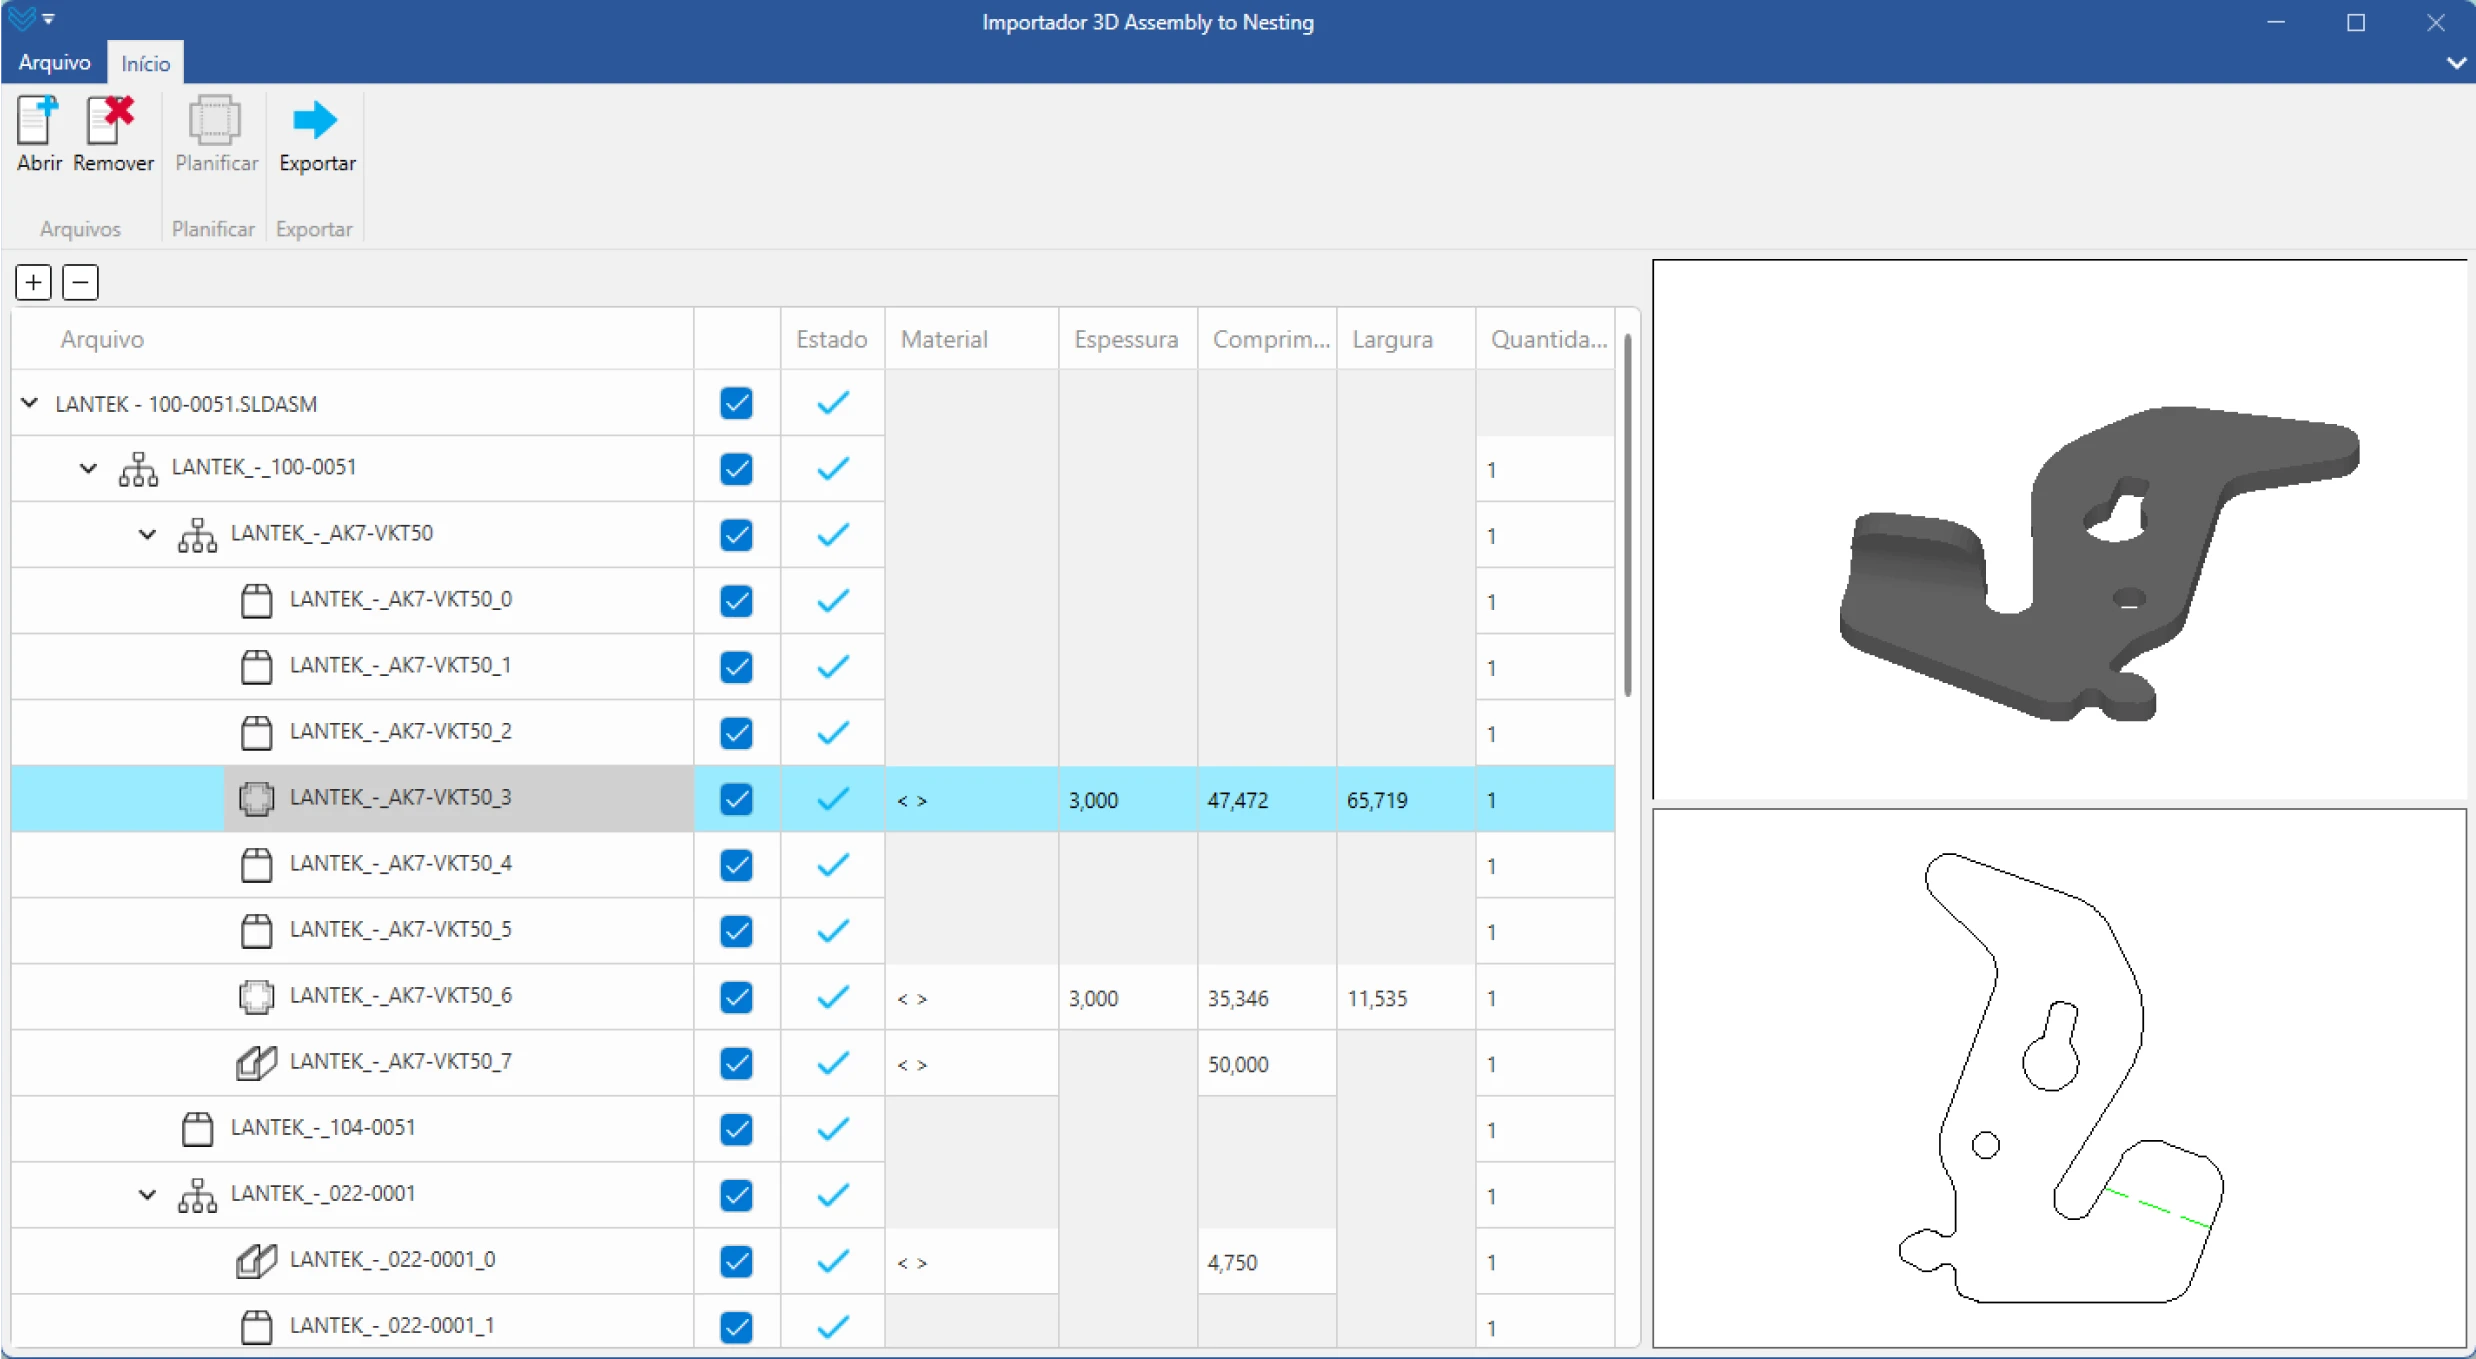2476x1359 pixels.
Task: Click the part icon of LANTEK_-_022-0001_1
Action: pos(256,1326)
